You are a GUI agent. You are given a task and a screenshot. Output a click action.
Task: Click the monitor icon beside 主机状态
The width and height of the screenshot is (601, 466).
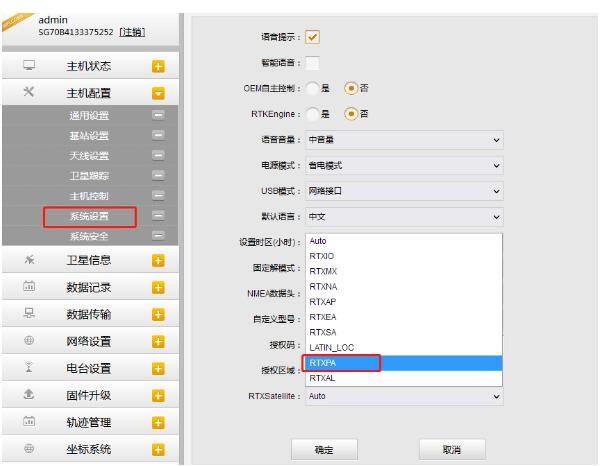[29, 65]
